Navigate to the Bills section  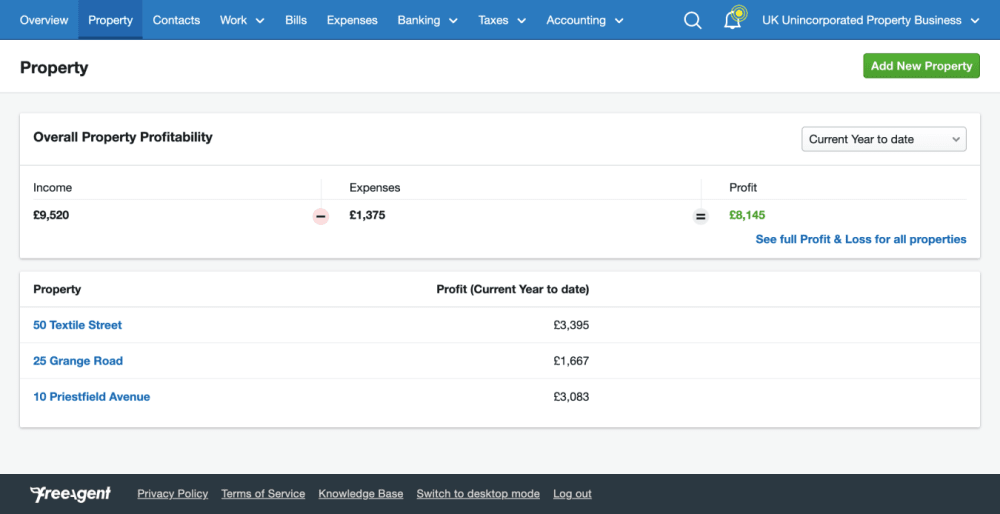296,20
